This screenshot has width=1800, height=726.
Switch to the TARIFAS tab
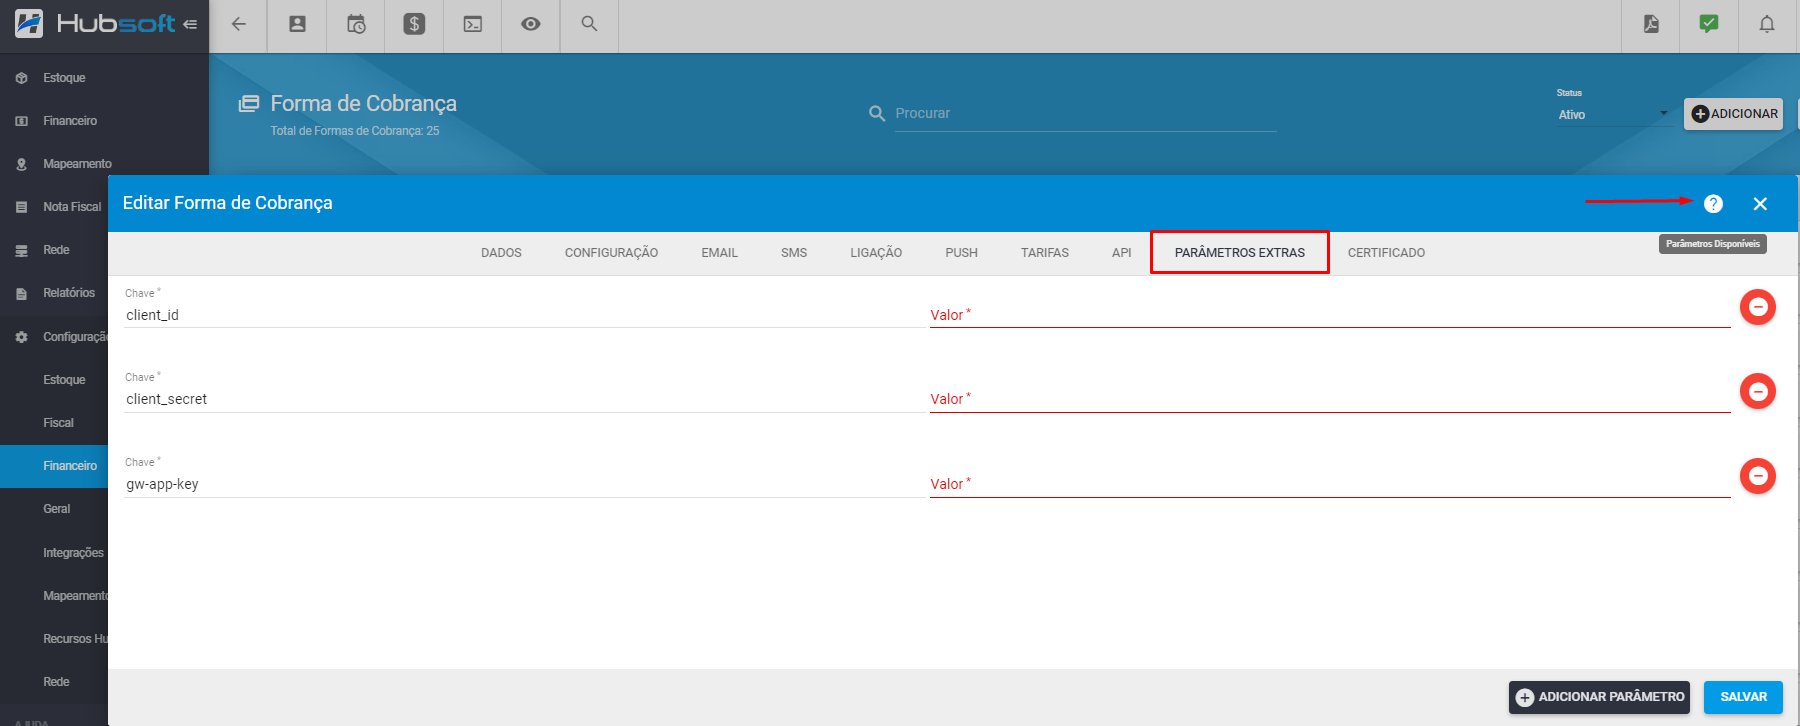click(x=1045, y=253)
